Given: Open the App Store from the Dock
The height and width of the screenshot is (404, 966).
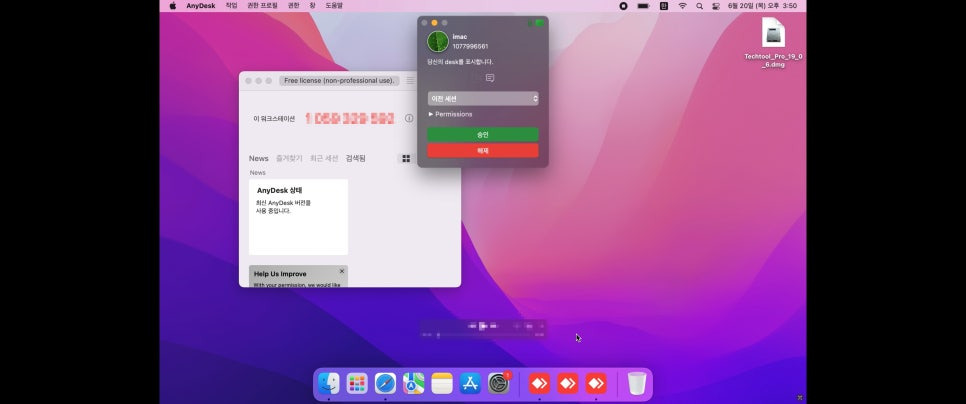Looking at the screenshot, I should coord(470,384).
